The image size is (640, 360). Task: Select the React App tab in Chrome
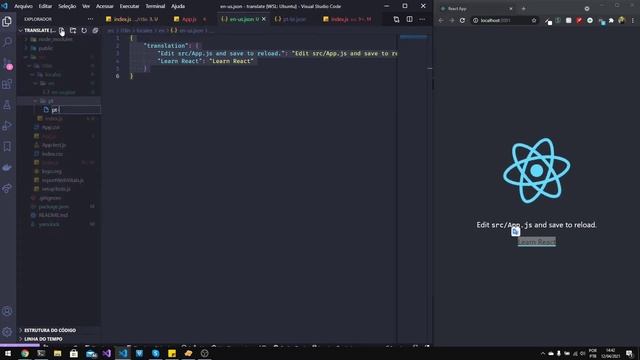(476, 9)
